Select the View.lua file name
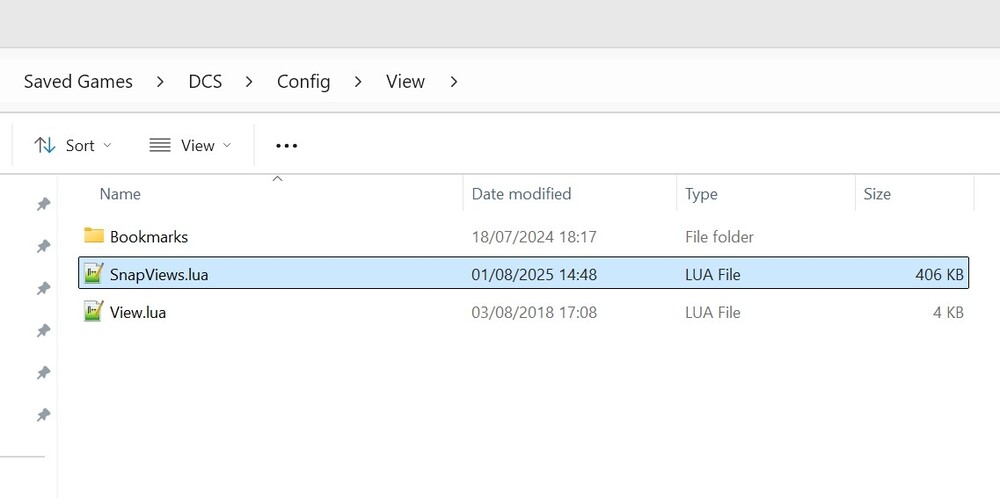The width and height of the screenshot is (1000, 498). click(x=138, y=313)
